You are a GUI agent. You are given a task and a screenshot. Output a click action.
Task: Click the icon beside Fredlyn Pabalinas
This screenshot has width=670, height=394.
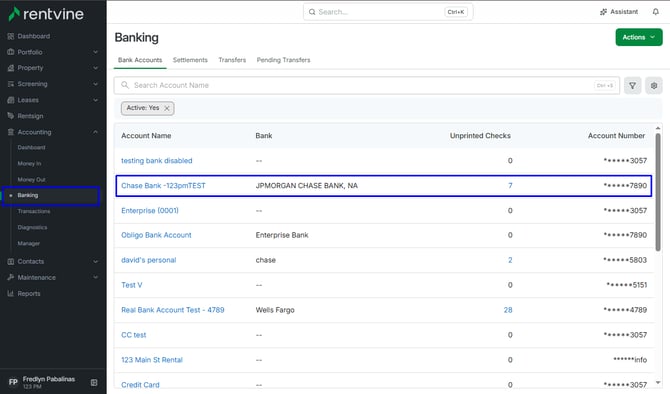click(94, 382)
